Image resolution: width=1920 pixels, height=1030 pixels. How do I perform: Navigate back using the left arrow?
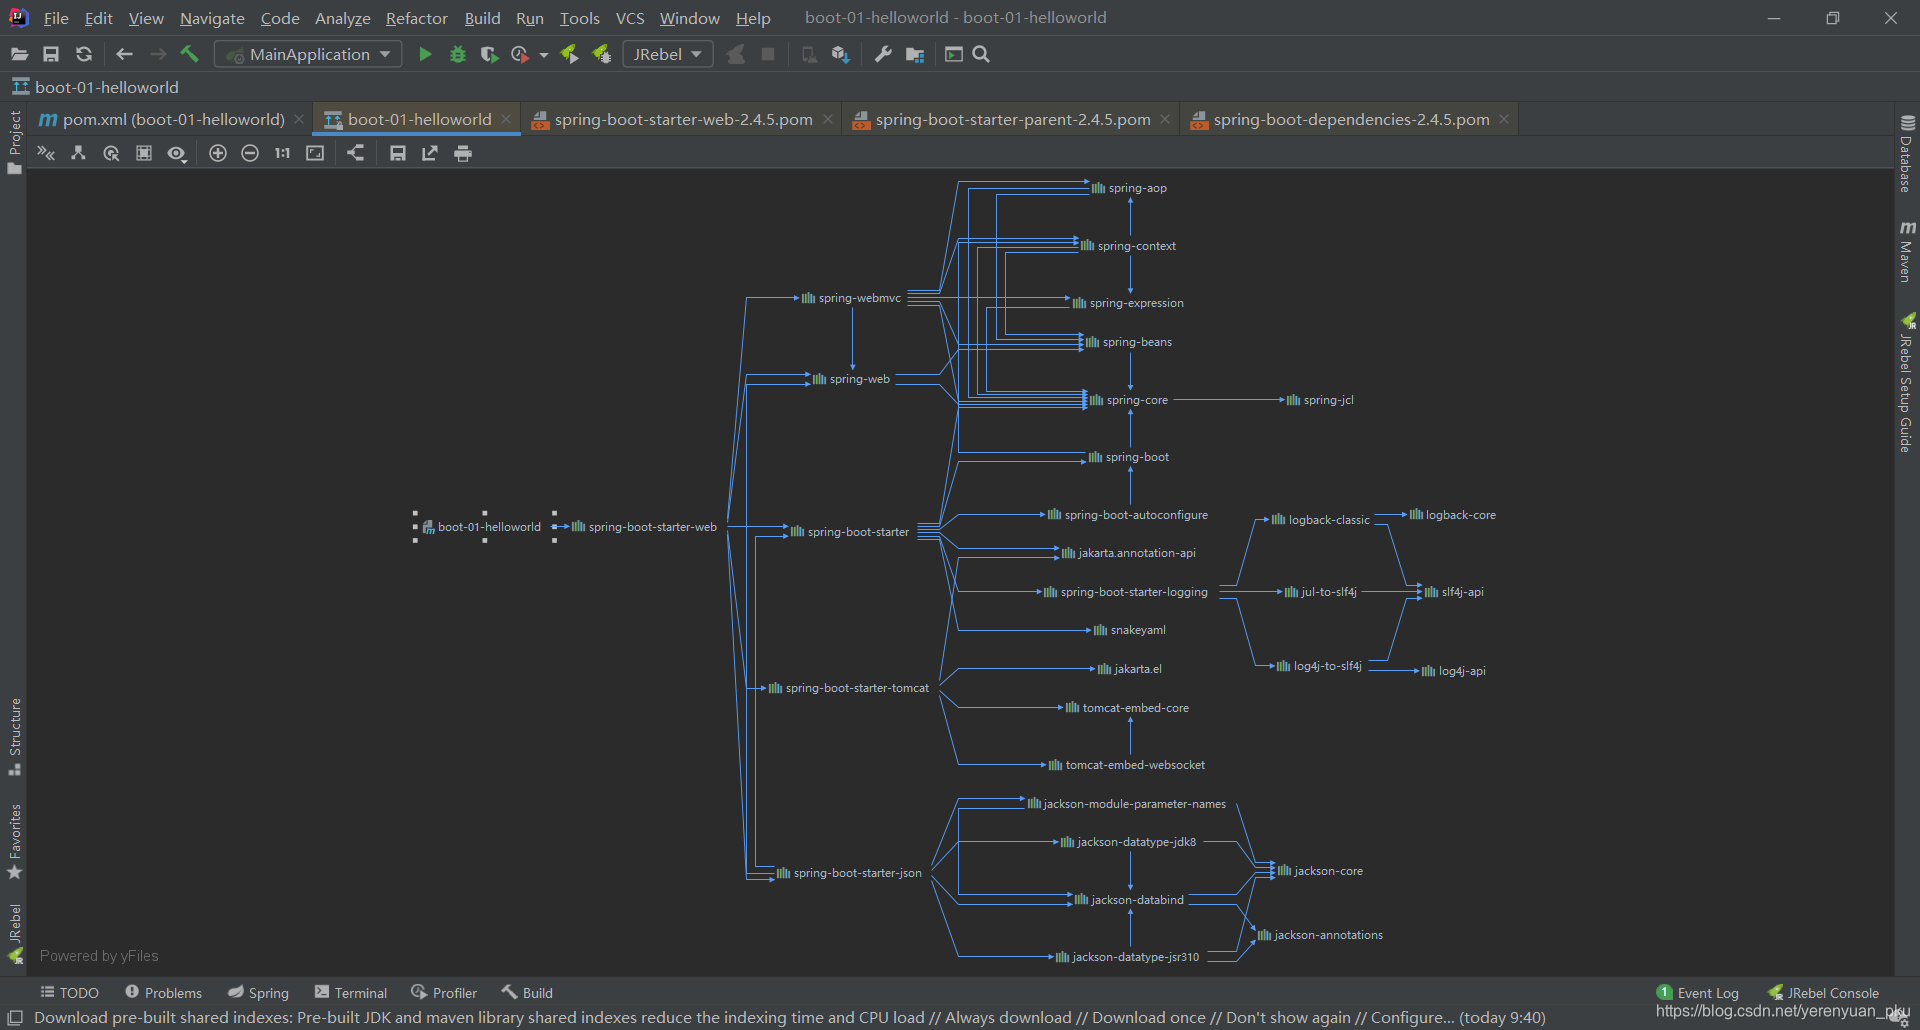(124, 54)
